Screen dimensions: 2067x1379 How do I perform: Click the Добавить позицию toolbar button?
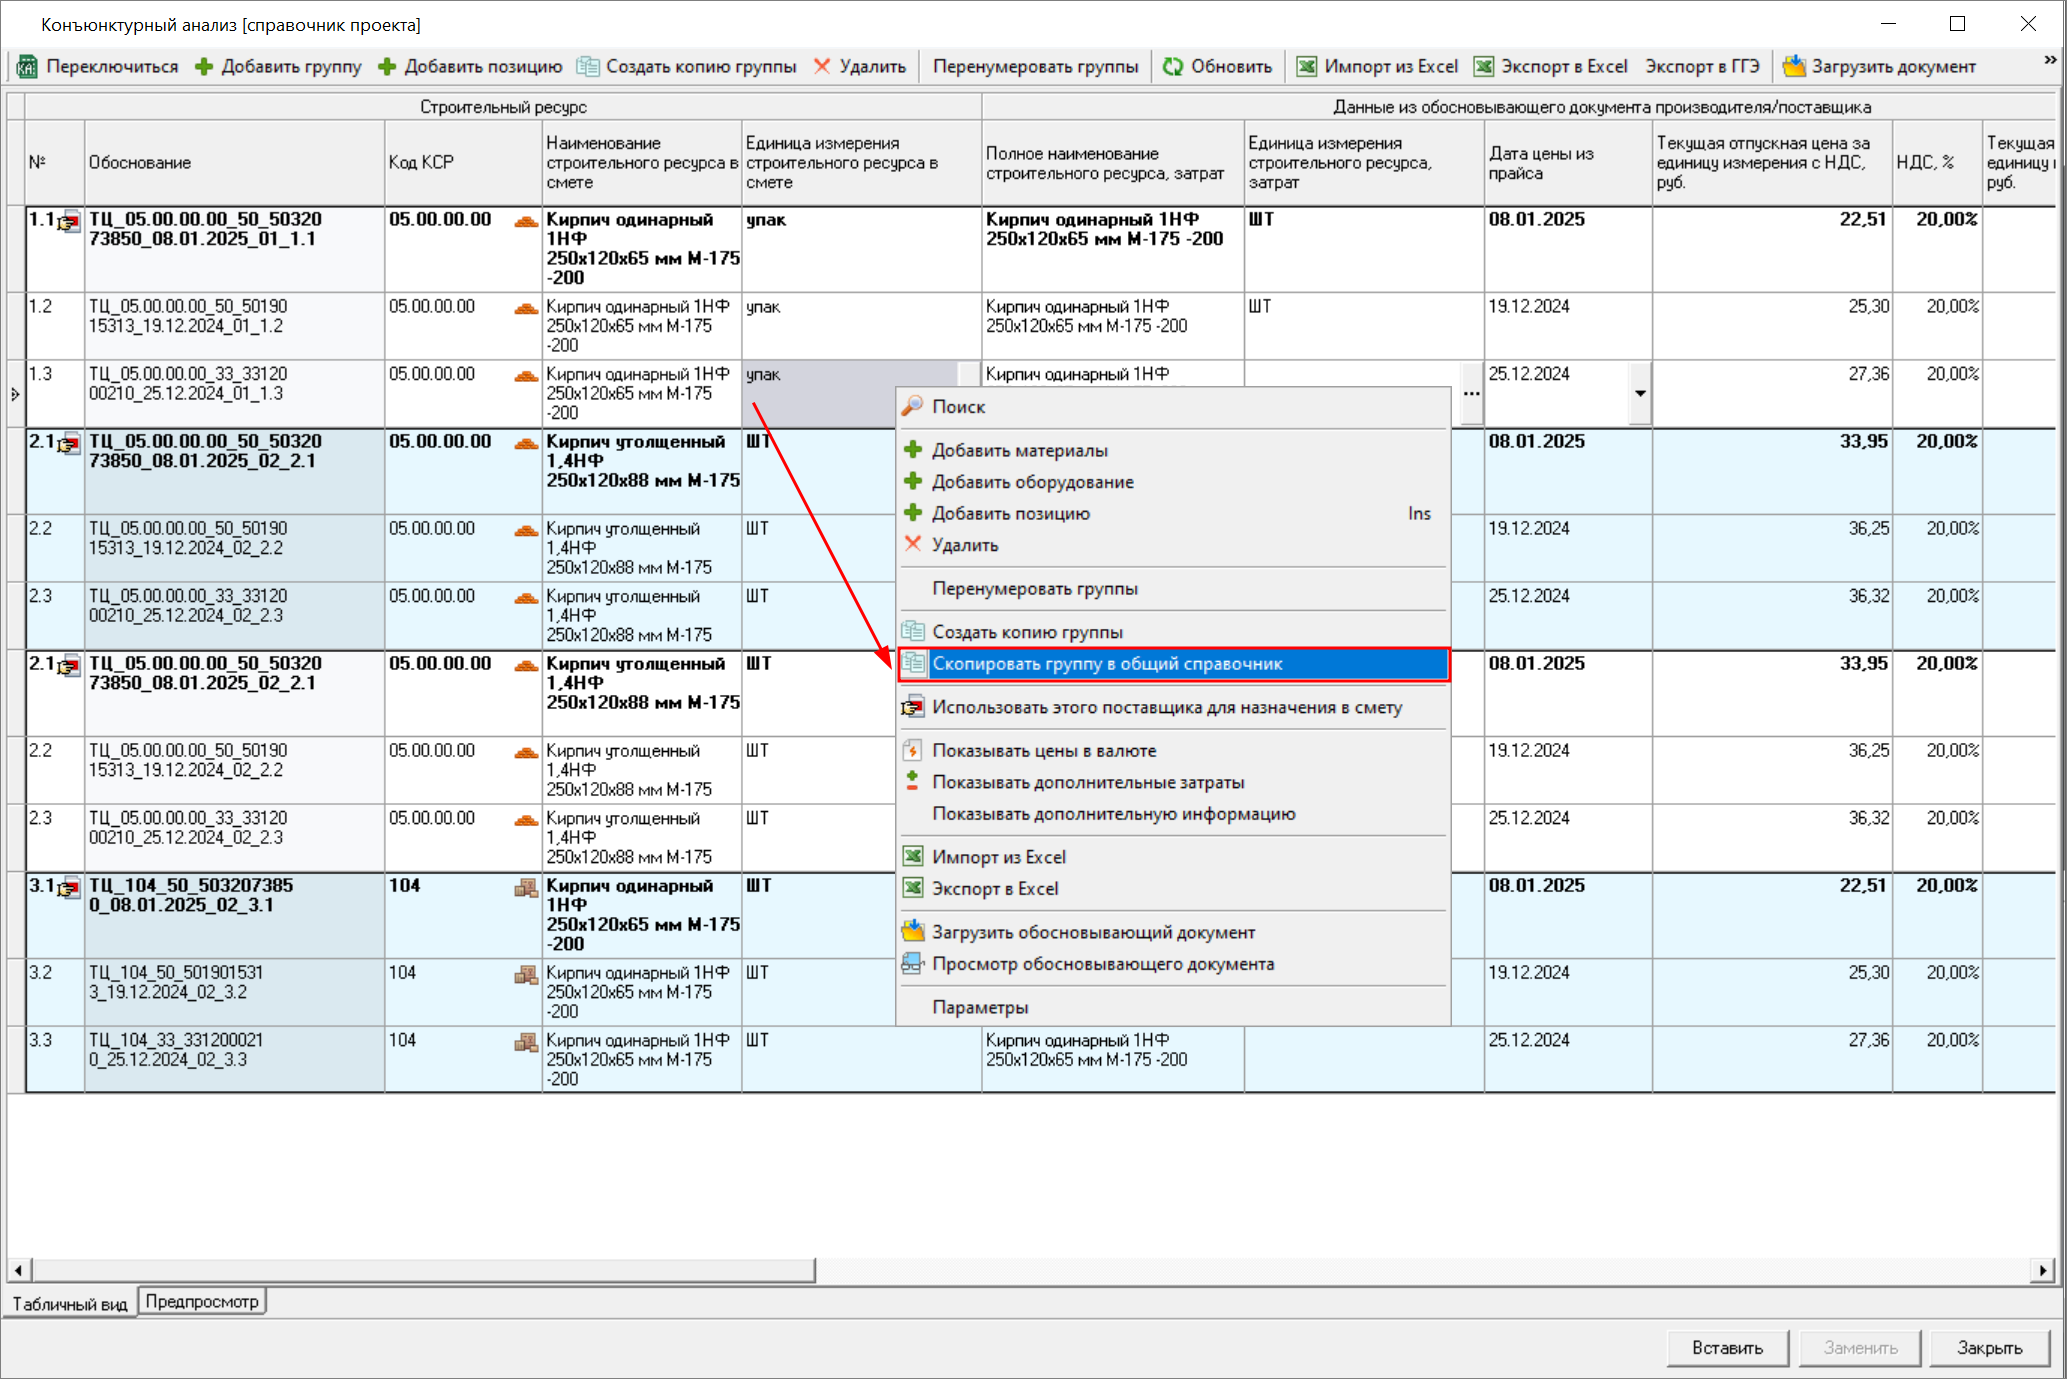[x=470, y=67]
